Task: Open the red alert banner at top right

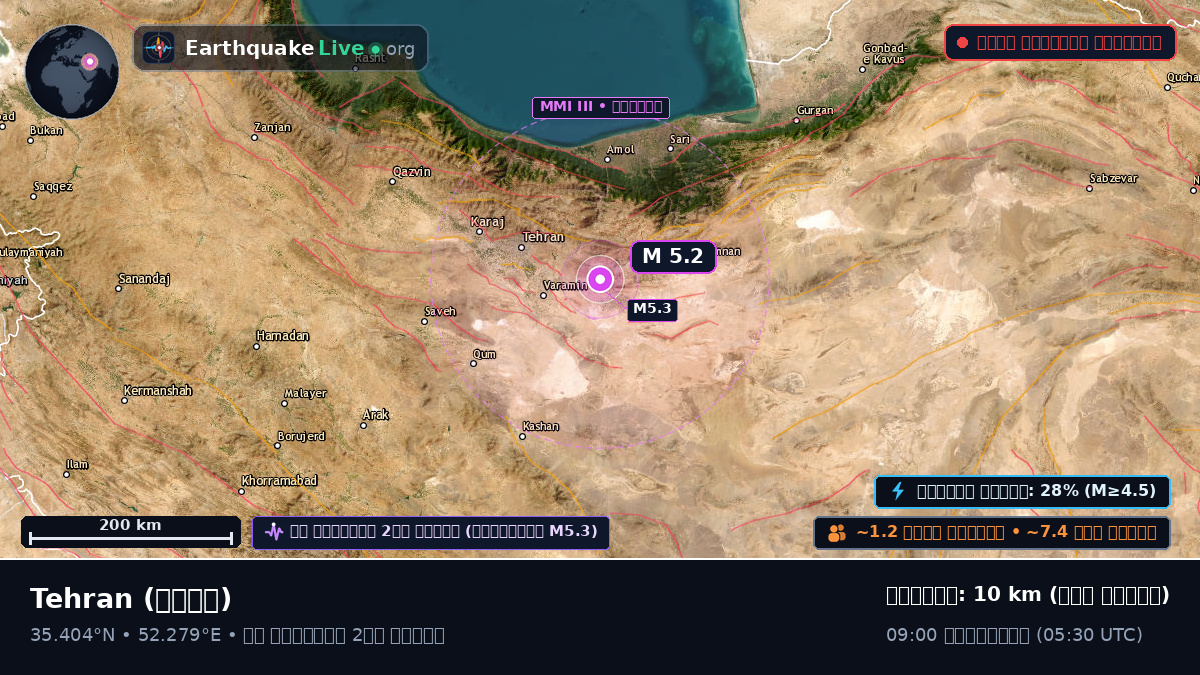Action: coord(1060,43)
